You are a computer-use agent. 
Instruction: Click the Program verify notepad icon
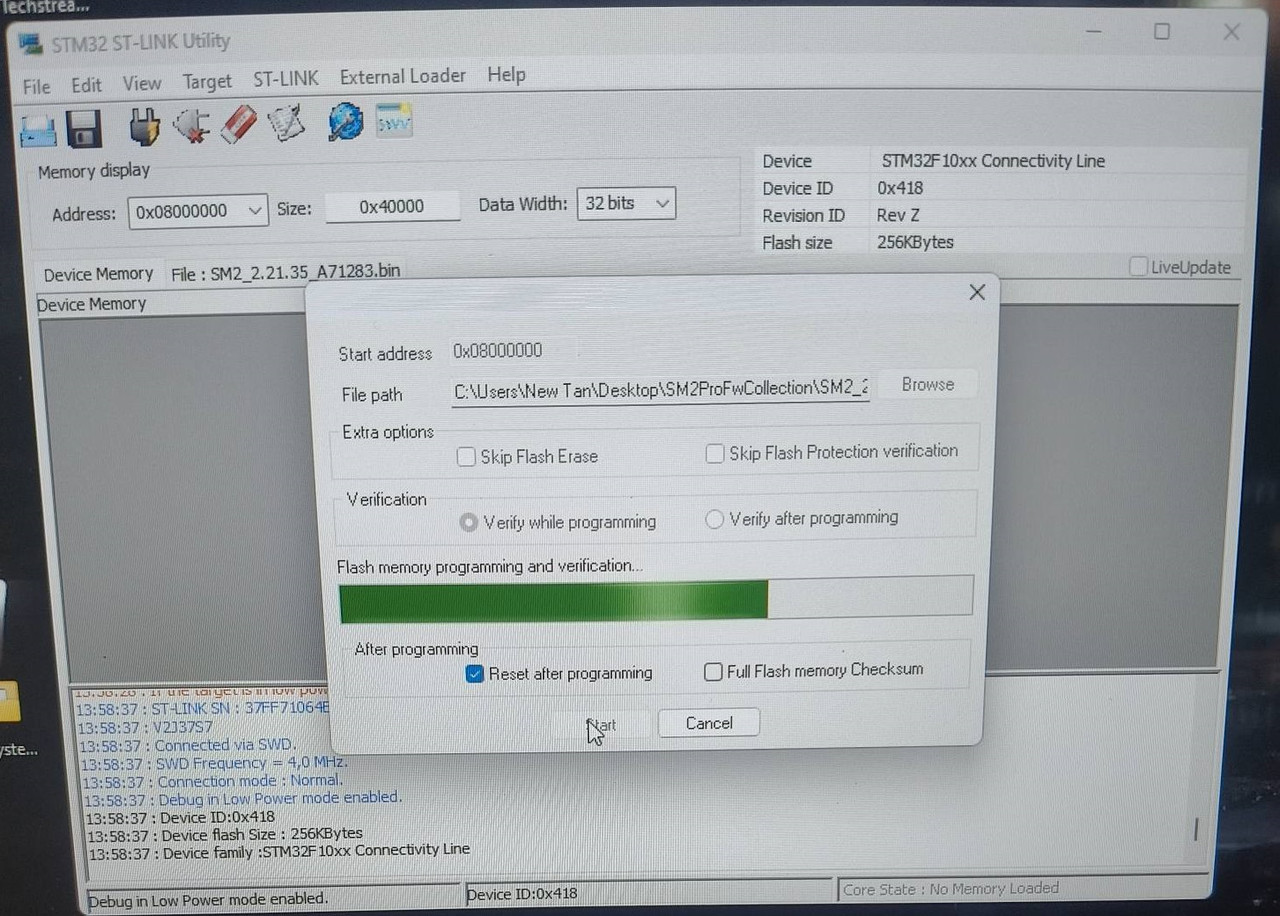click(286, 123)
